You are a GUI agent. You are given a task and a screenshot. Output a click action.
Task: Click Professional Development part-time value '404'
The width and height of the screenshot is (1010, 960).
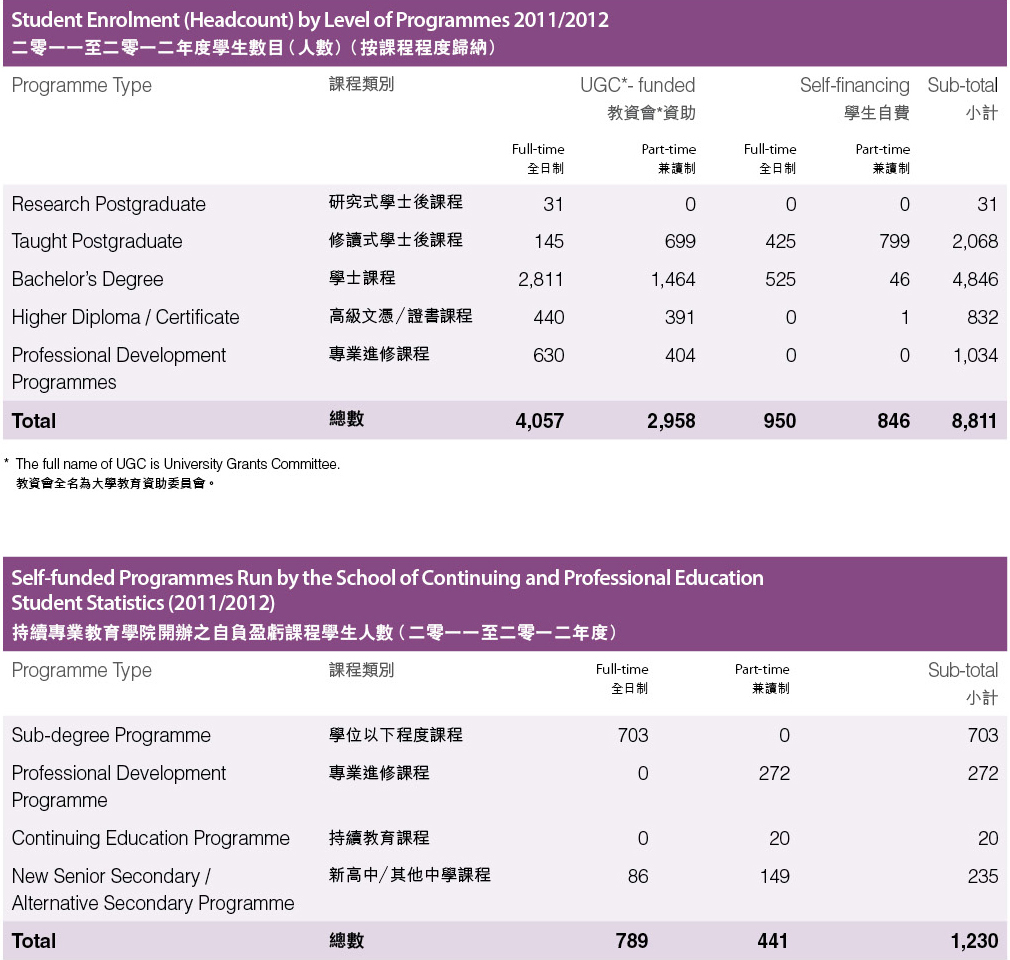[680, 356]
